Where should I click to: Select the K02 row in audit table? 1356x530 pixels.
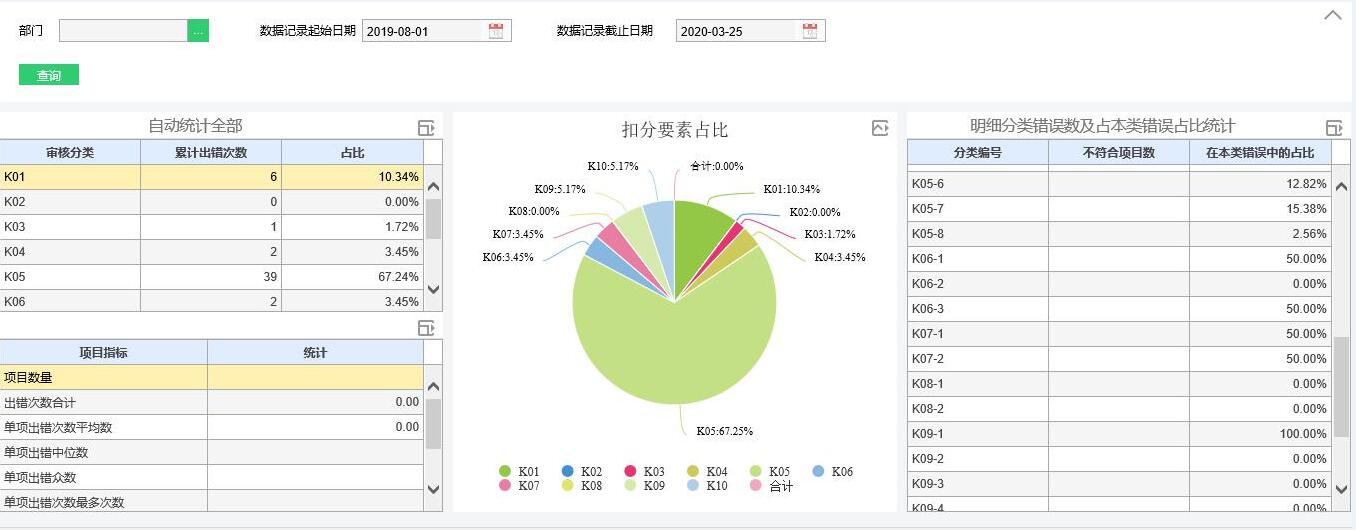coord(211,202)
